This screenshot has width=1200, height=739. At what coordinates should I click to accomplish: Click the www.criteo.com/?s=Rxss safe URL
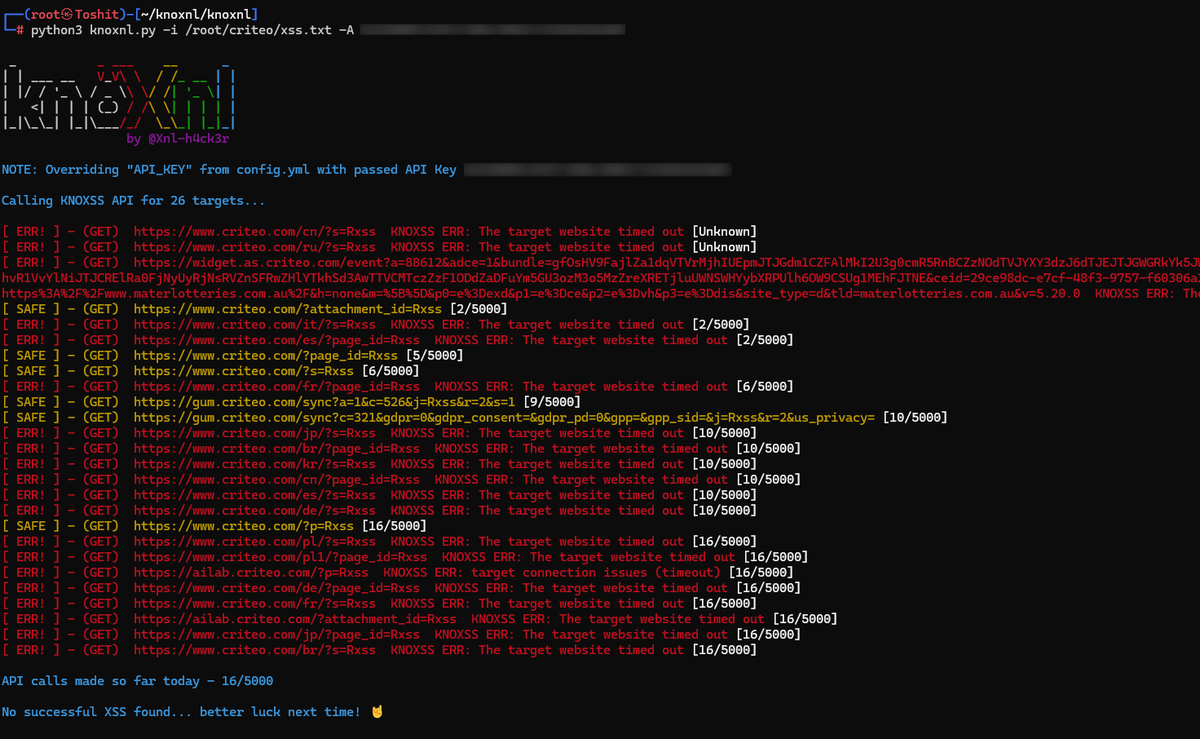click(x=244, y=371)
